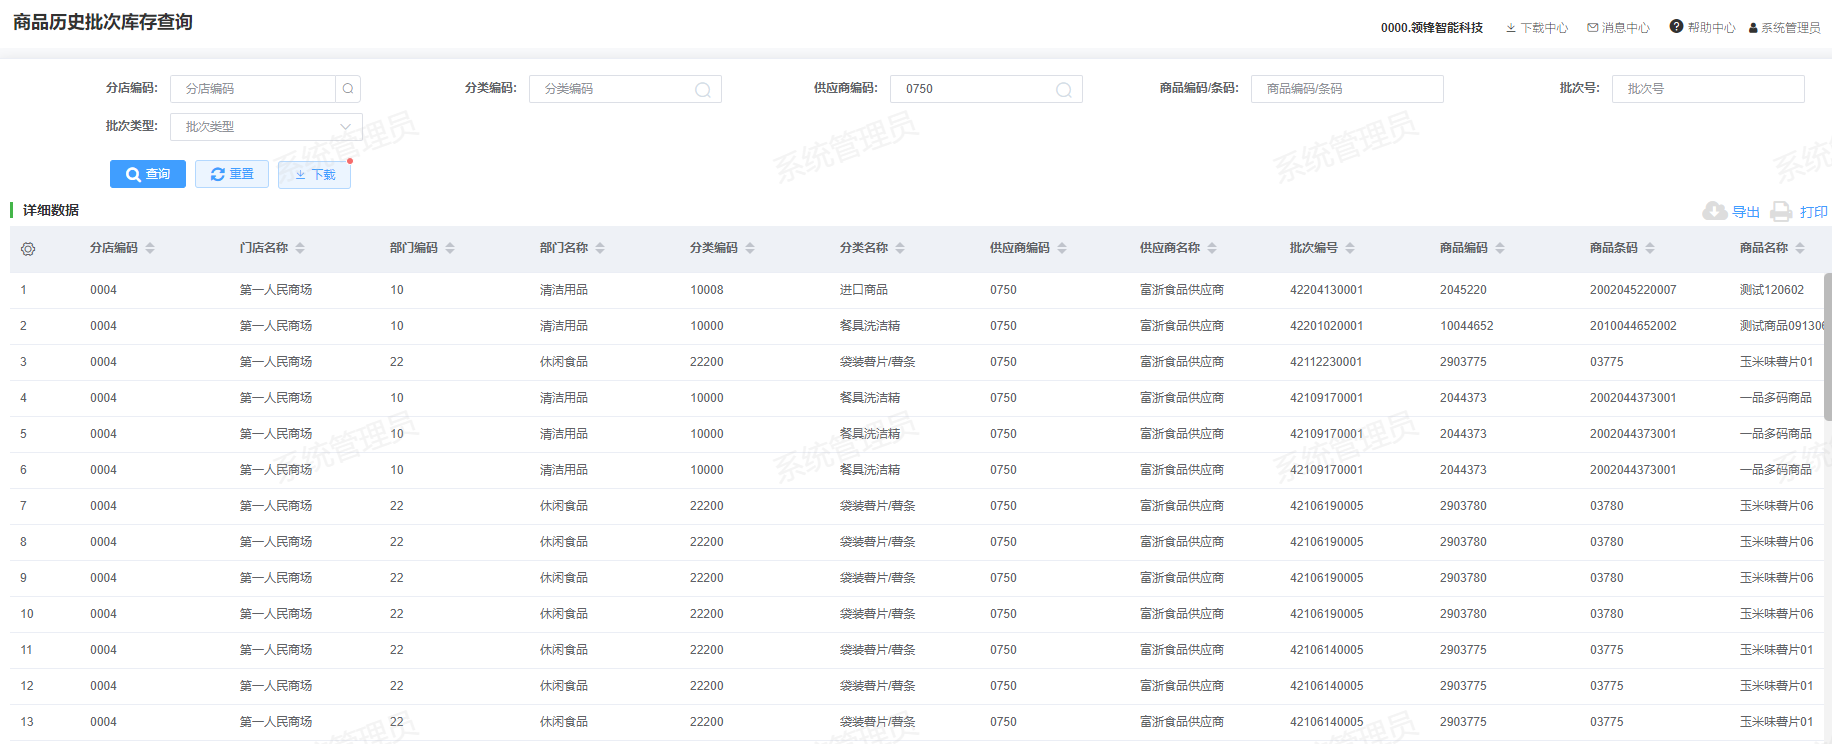Screen dimensions: 1832x744
Task: Sort table by 批次编号 column
Action: (1350, 248)
